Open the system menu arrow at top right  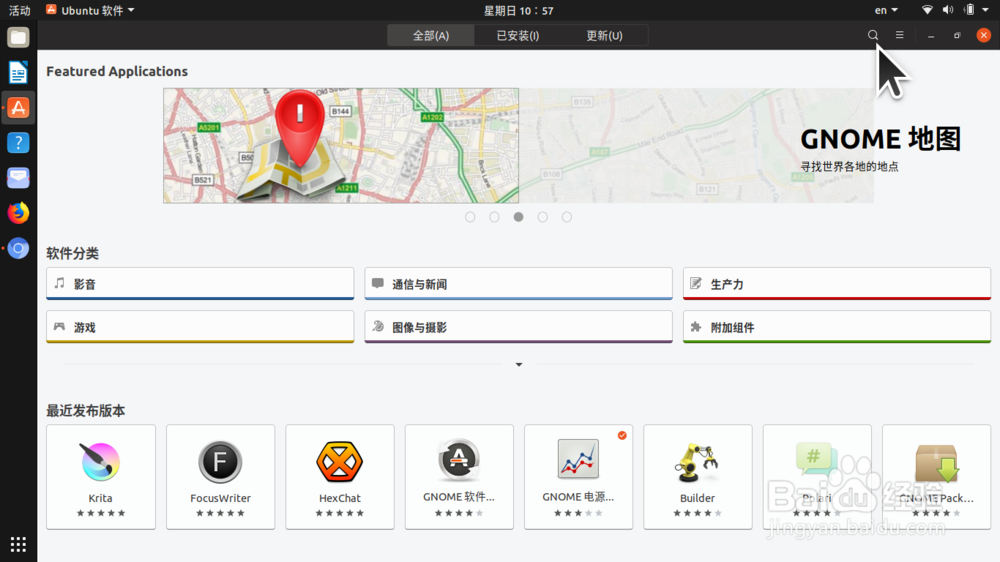[x=985, y=10]
